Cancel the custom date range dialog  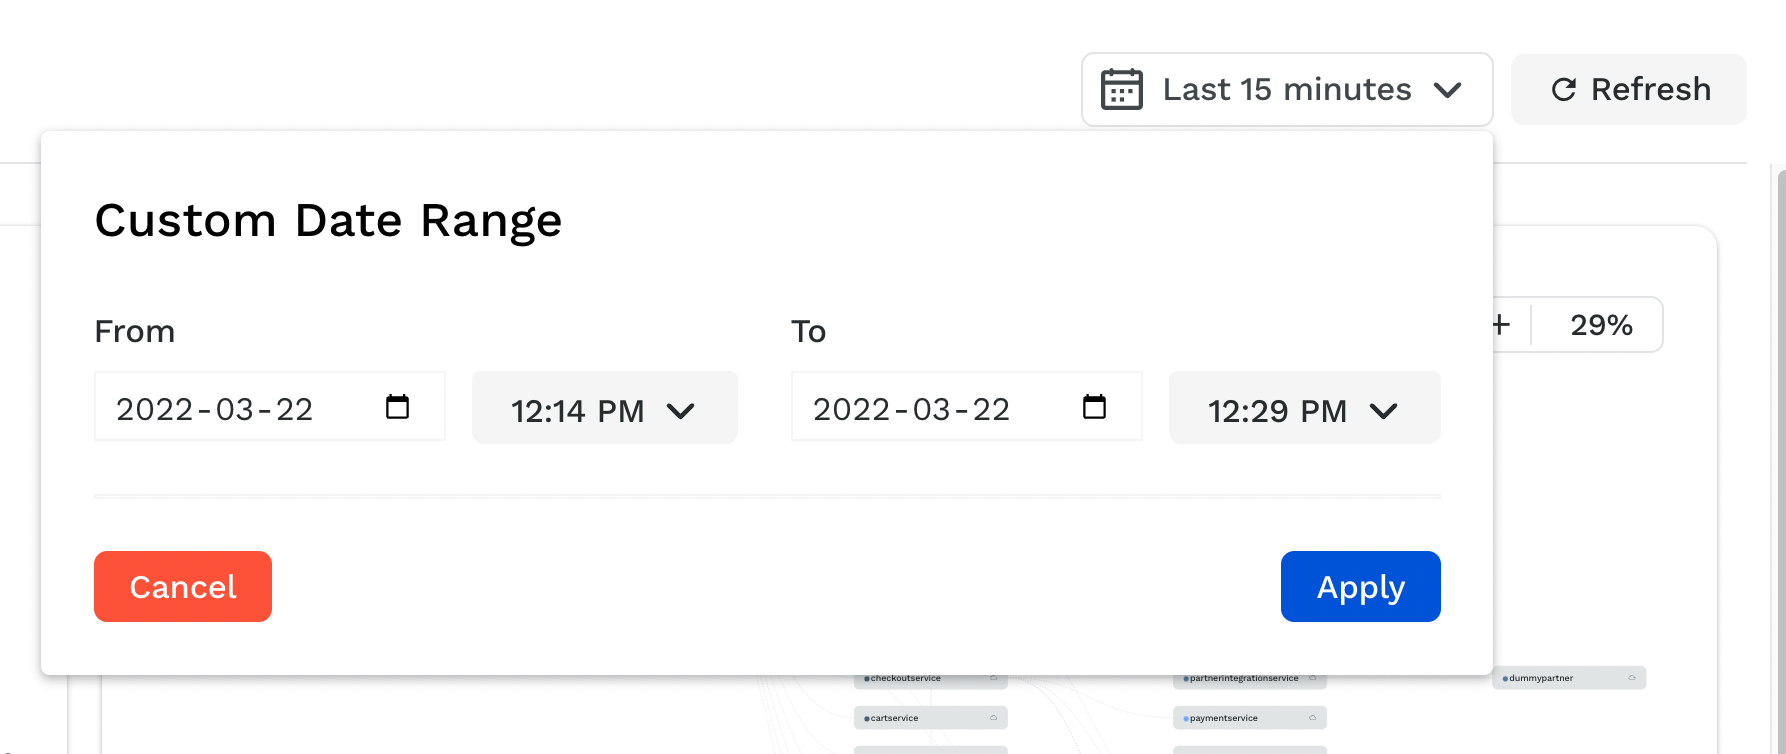coord(183,586)
